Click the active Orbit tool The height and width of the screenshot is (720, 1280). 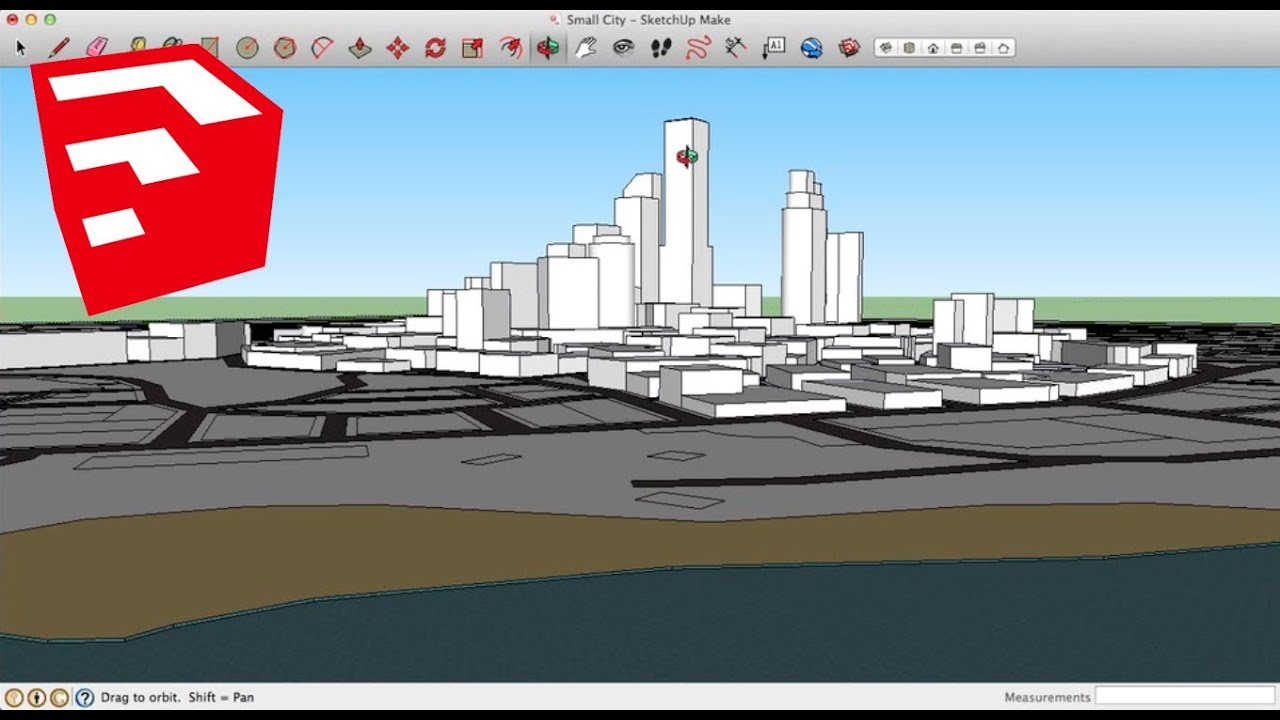548,47
